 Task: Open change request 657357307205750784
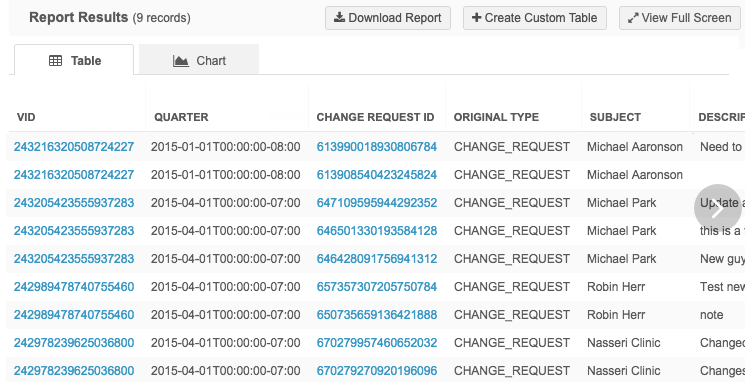pos(377,287)
